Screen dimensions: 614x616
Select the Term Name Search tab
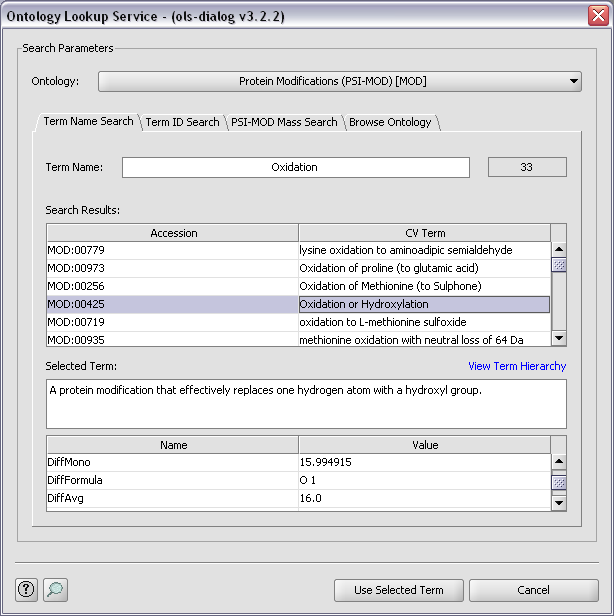88,121
